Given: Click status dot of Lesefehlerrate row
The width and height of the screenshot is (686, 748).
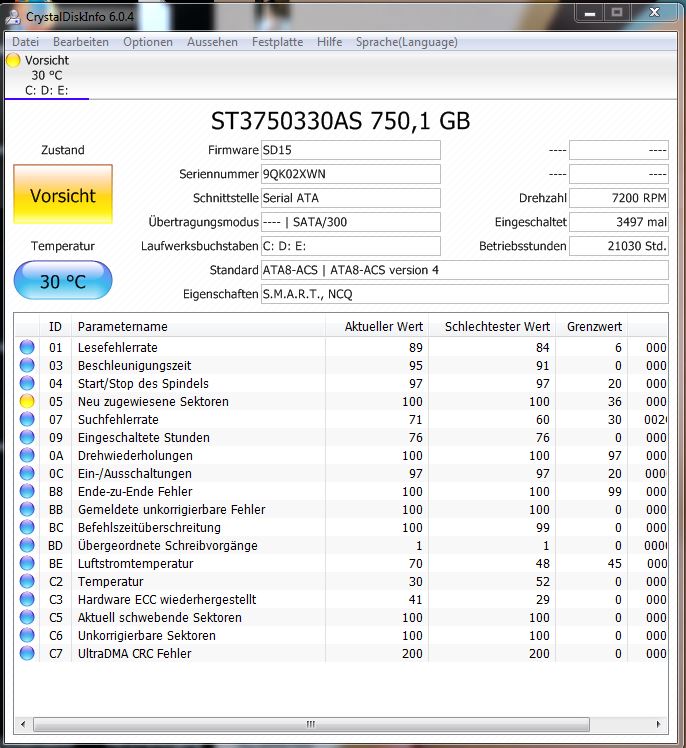Looking at the screenshot, I should coord(27,347).
